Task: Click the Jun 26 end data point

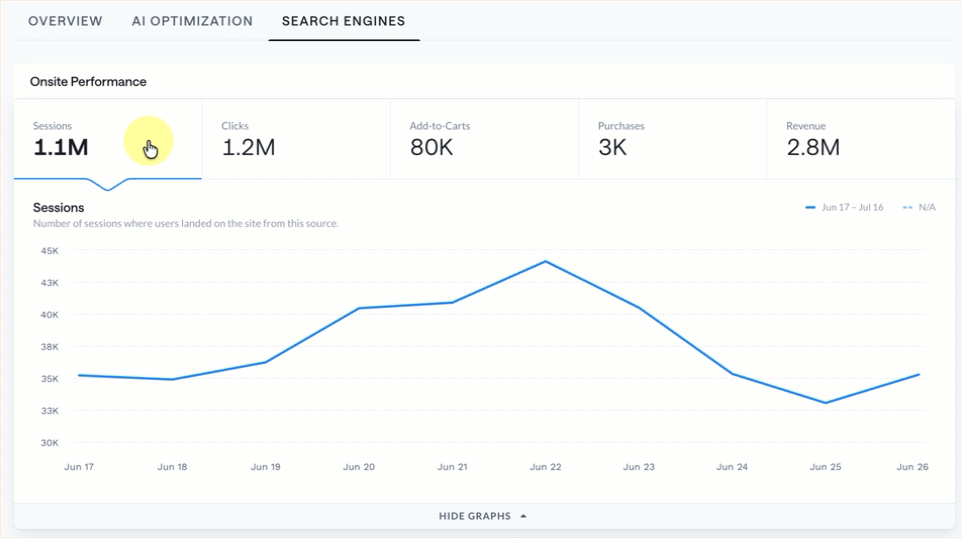Action: click(918, 375)
